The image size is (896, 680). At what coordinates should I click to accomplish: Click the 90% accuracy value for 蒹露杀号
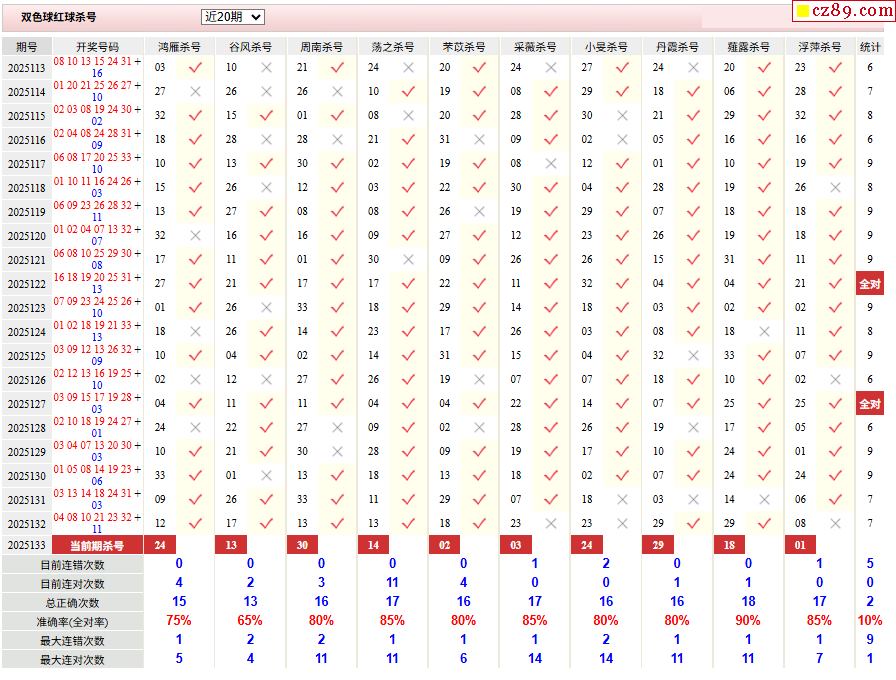tap(747, 621)
